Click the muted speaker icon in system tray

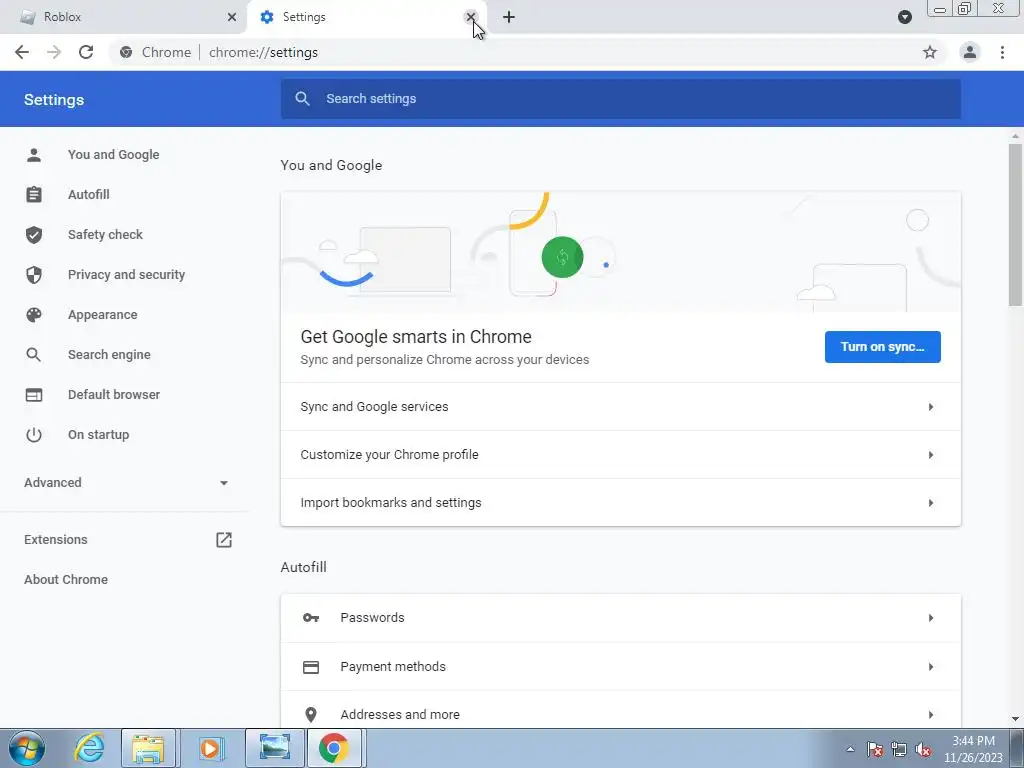(x=923, y=750)
